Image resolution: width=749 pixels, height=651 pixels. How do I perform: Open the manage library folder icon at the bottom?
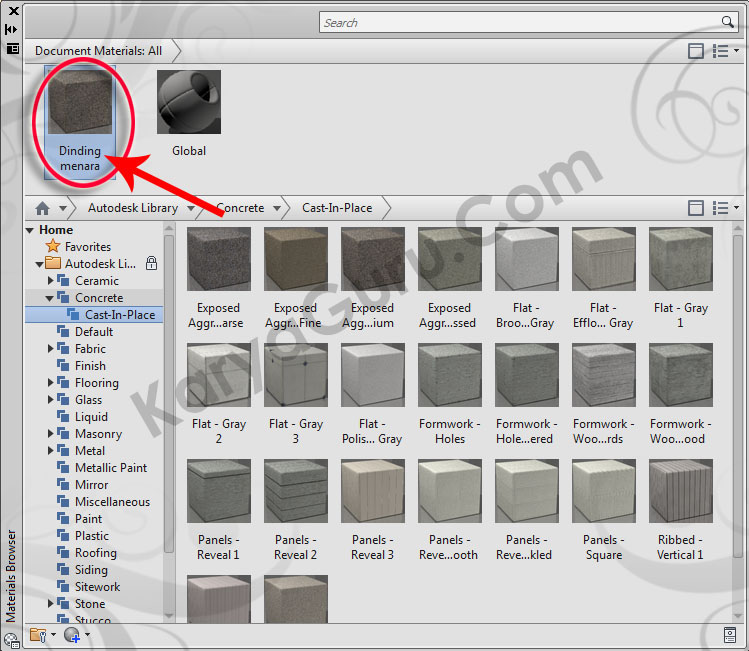click(x=39, y=635)
